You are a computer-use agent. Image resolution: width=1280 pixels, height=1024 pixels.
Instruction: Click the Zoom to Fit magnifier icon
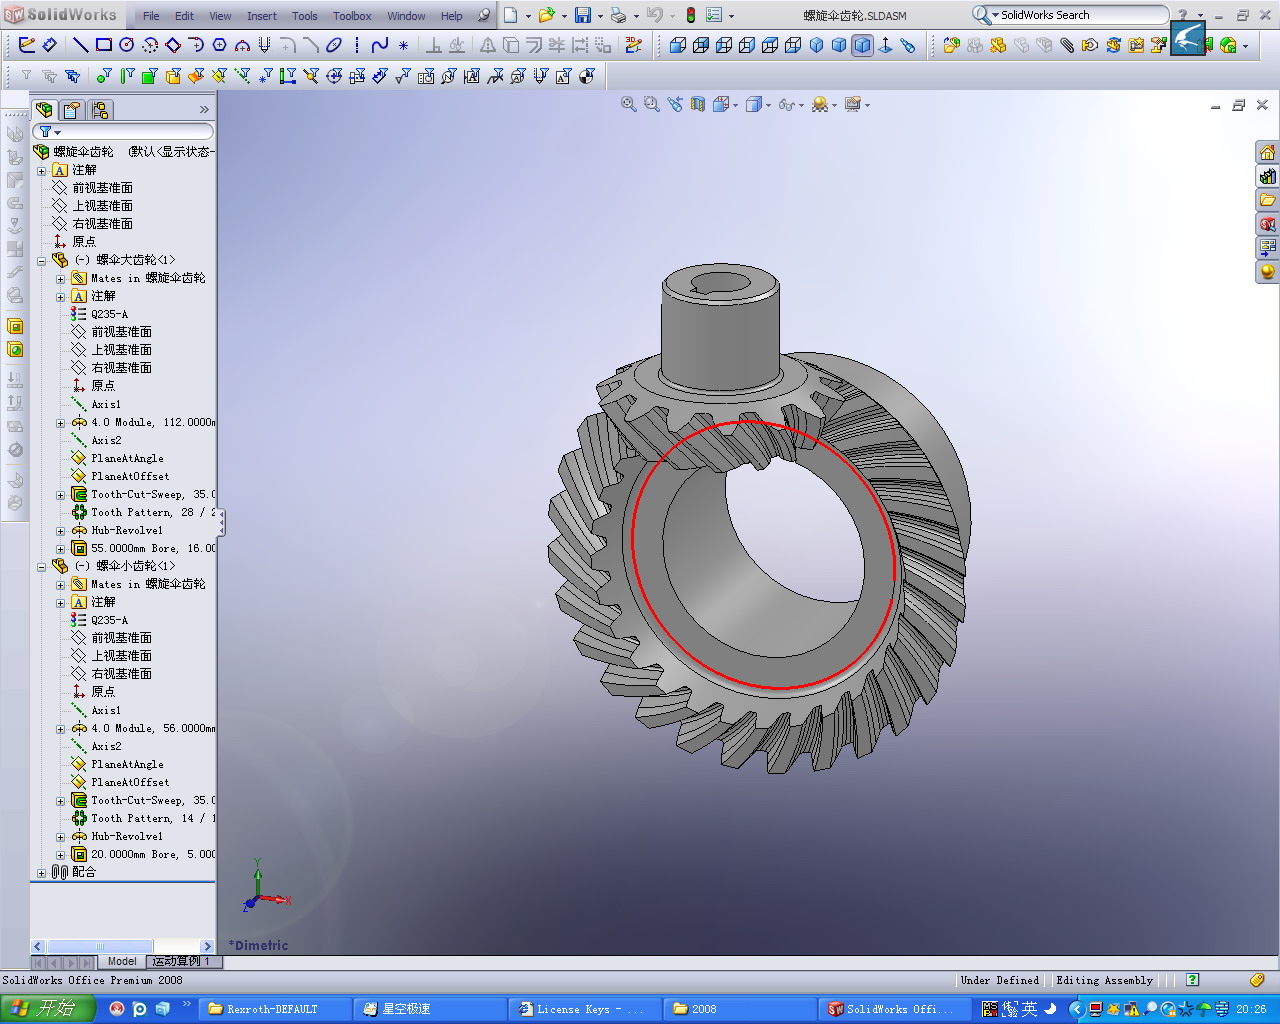(628, 104)
